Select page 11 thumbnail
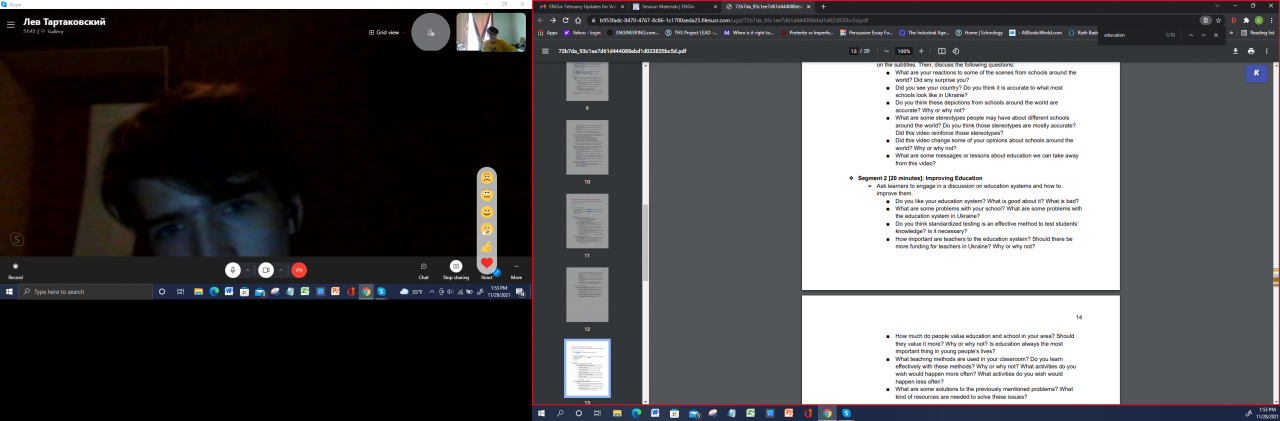 coord(587,220)
